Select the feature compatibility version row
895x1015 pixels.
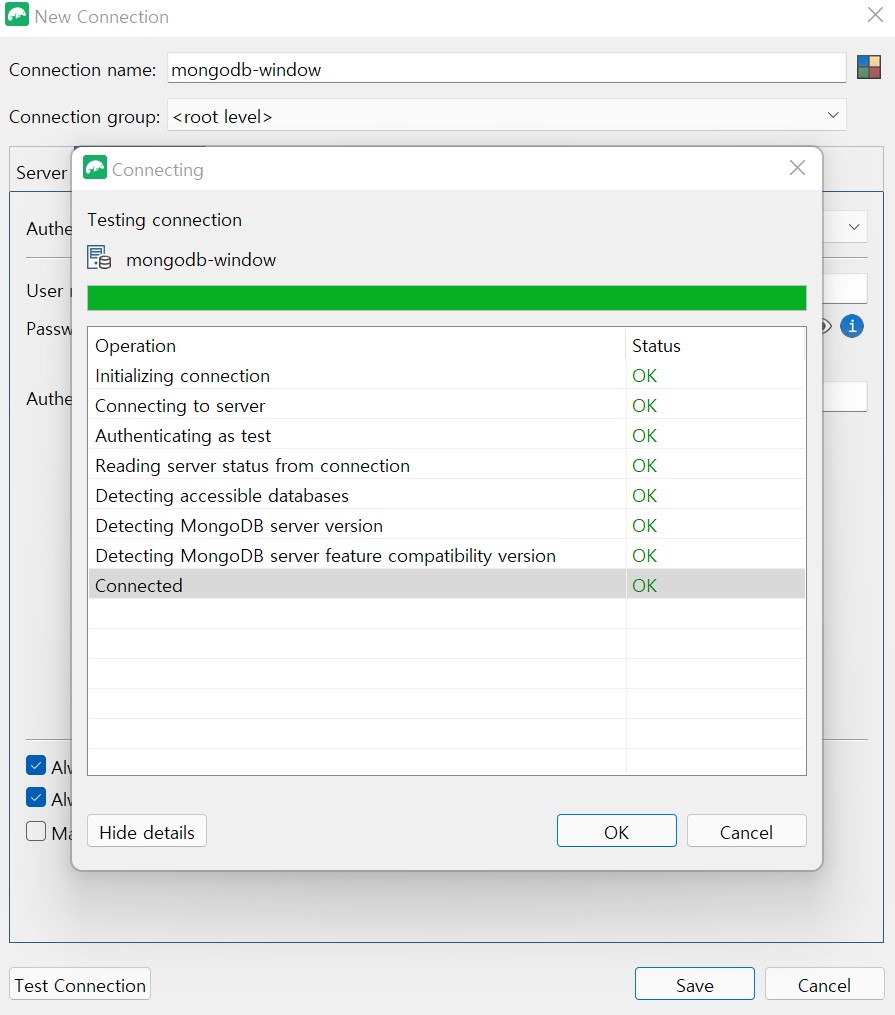(447, 555)
